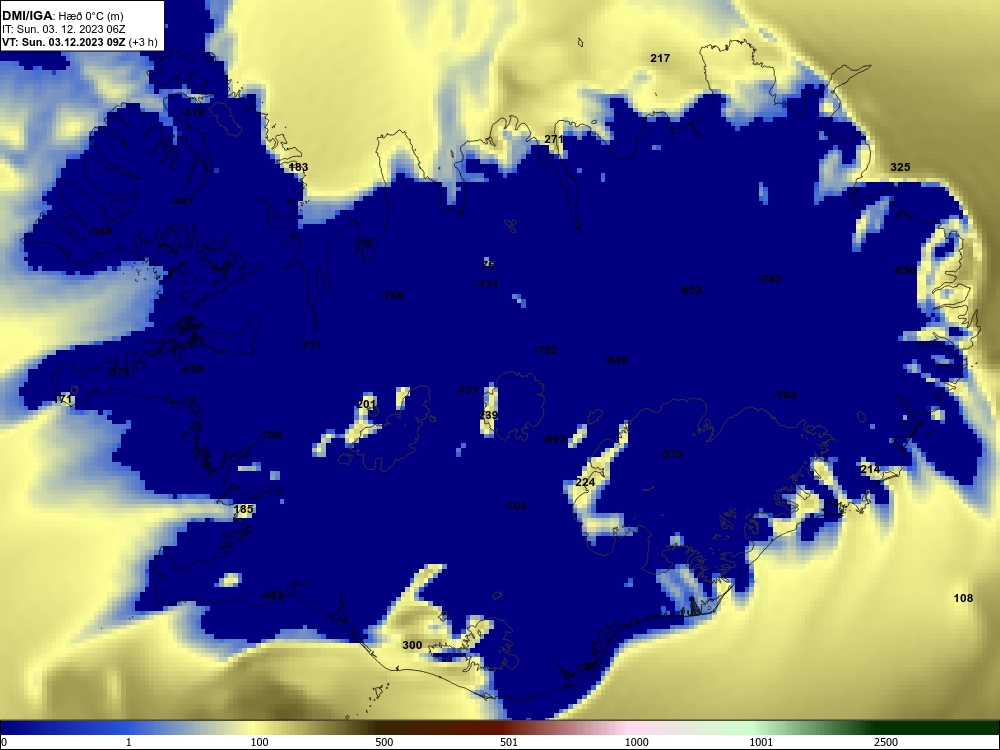The width and height of the screenshot is (1000, 750).
Task: Click the -700 value label
Action: 269,435
